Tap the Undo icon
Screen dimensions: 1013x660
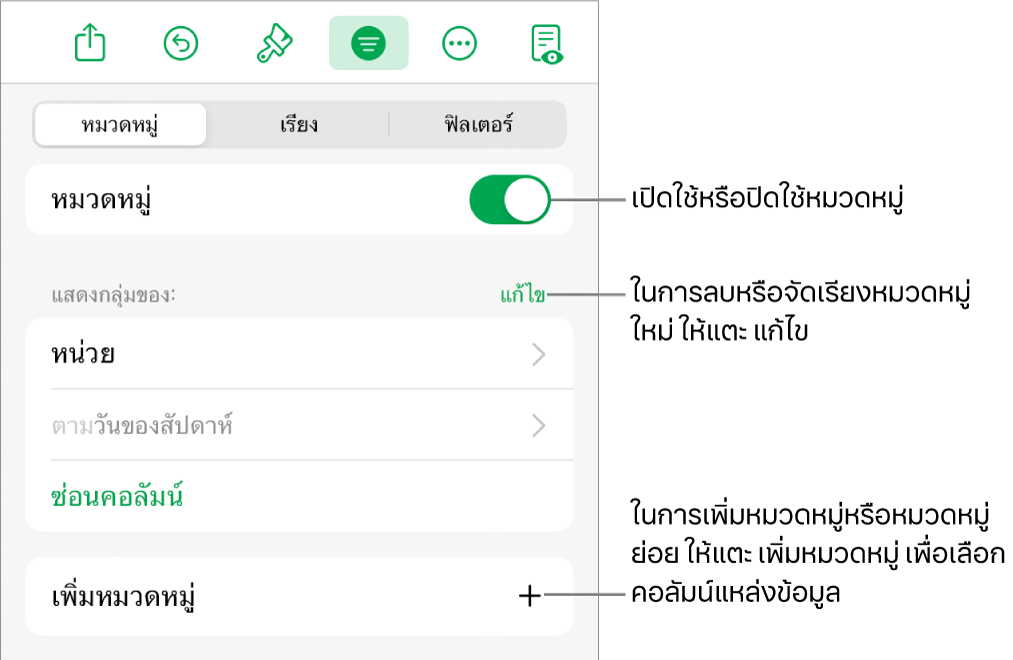[181, 43]
